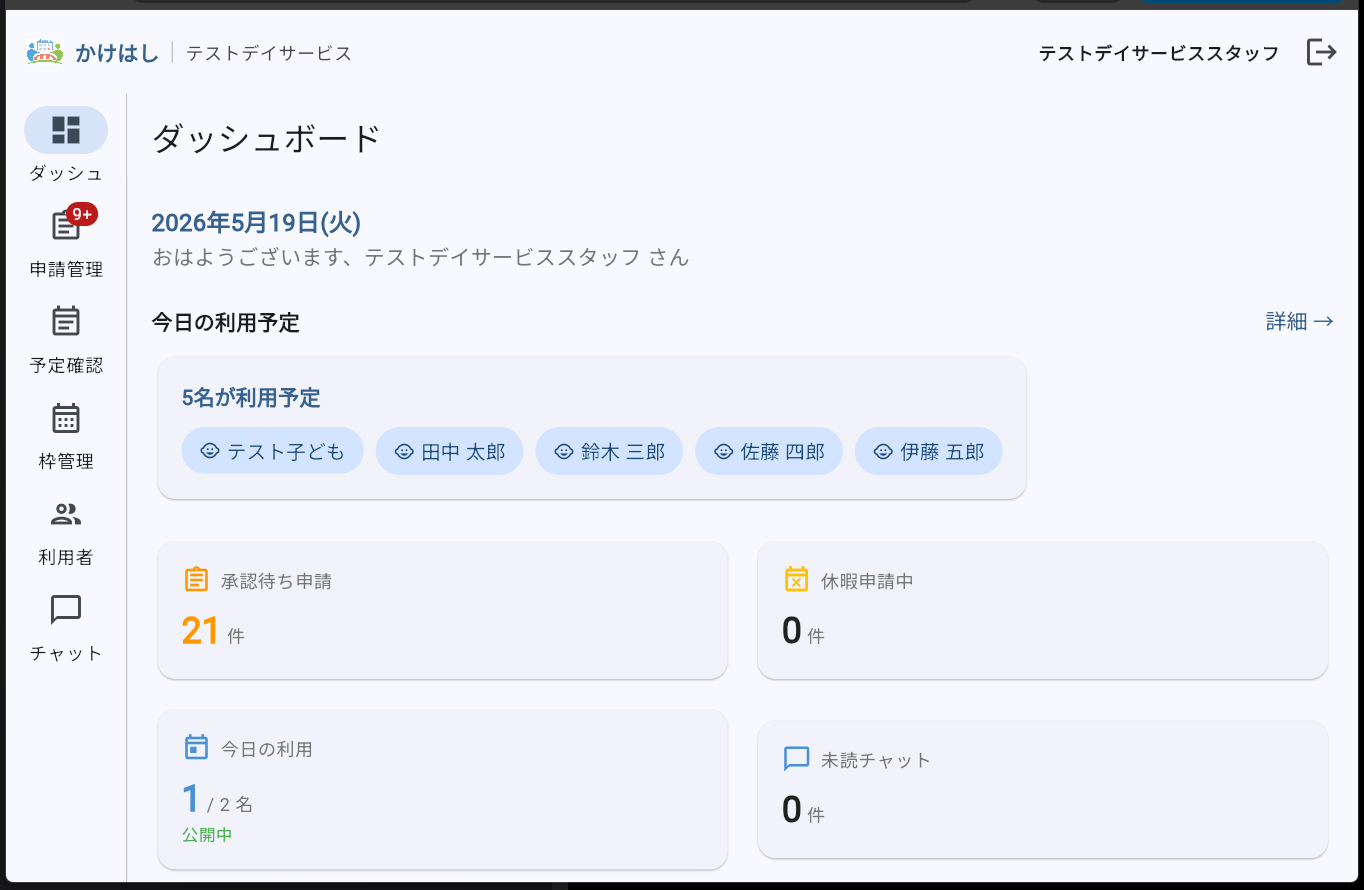Open the 詳細 → link
Viewport: 1364px width, 890px height.
1299,321
